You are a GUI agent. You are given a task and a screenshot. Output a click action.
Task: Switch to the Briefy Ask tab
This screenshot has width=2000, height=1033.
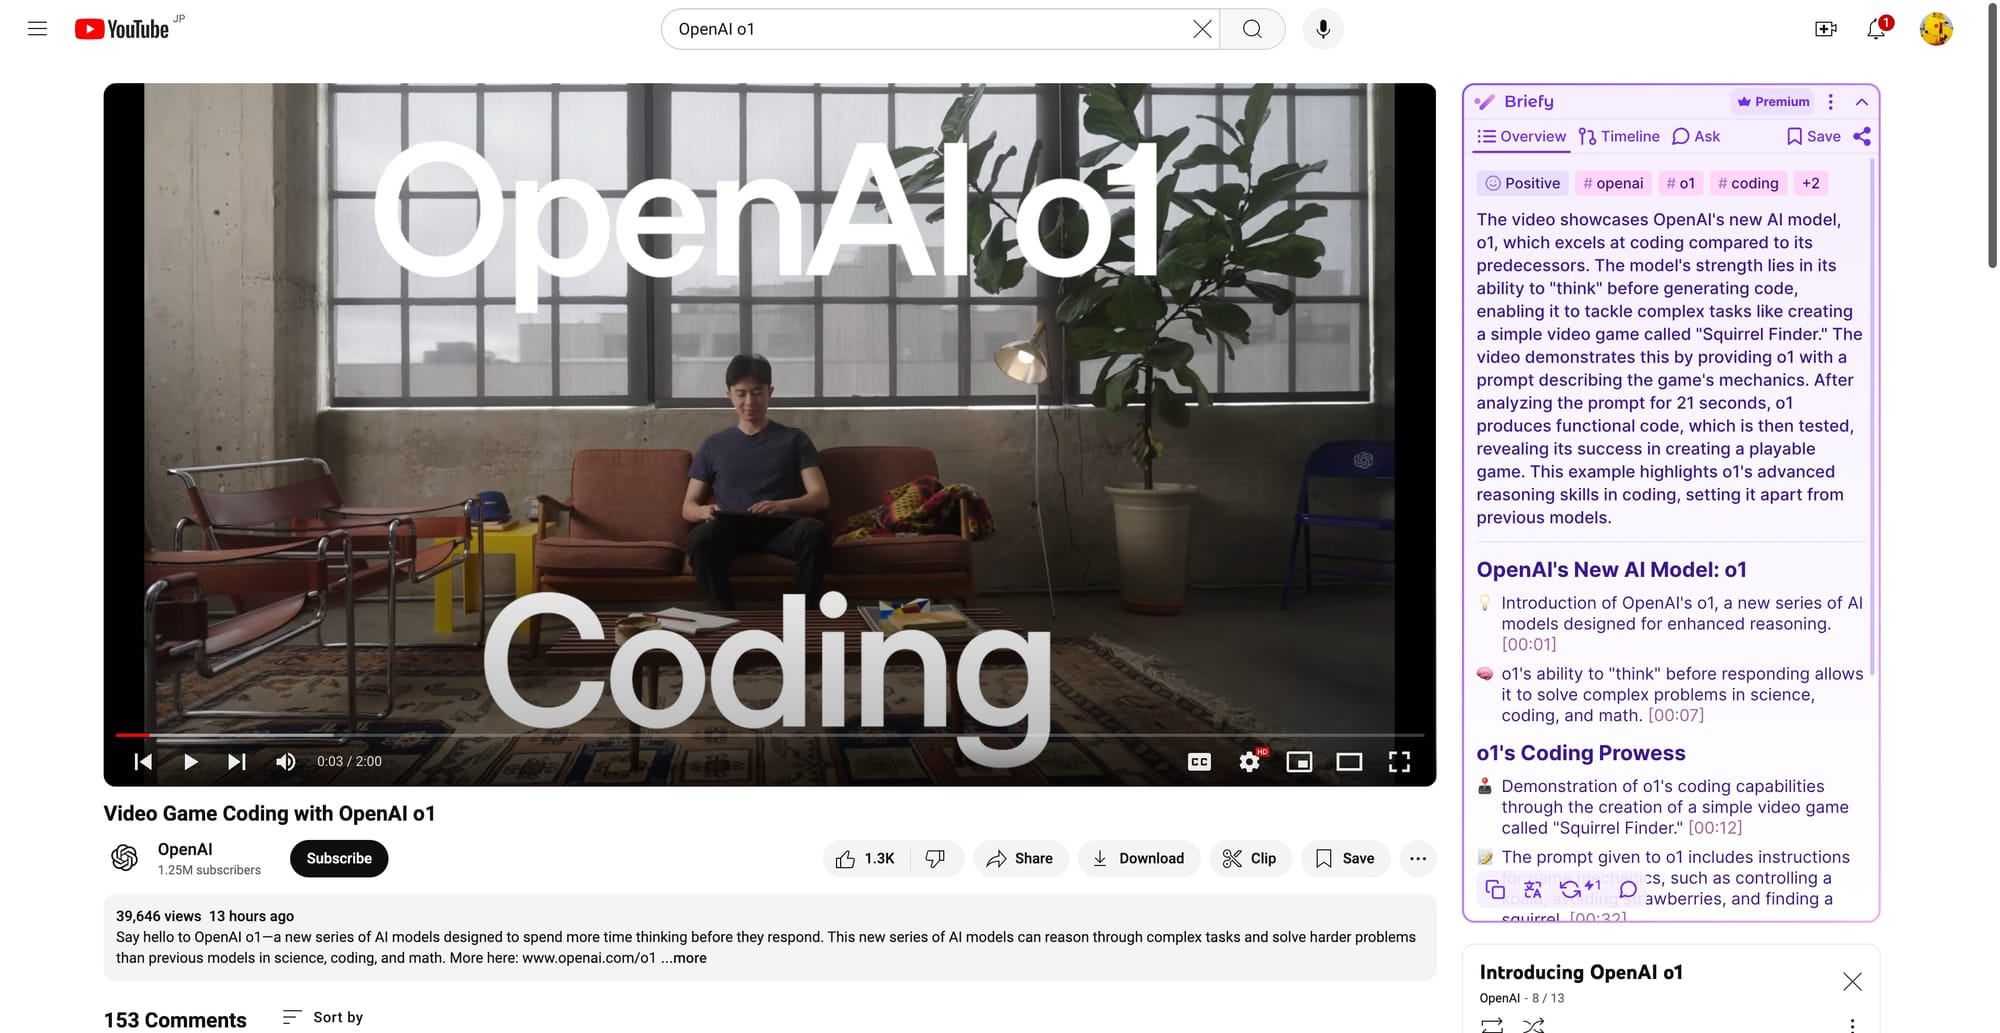(1696, 137)
